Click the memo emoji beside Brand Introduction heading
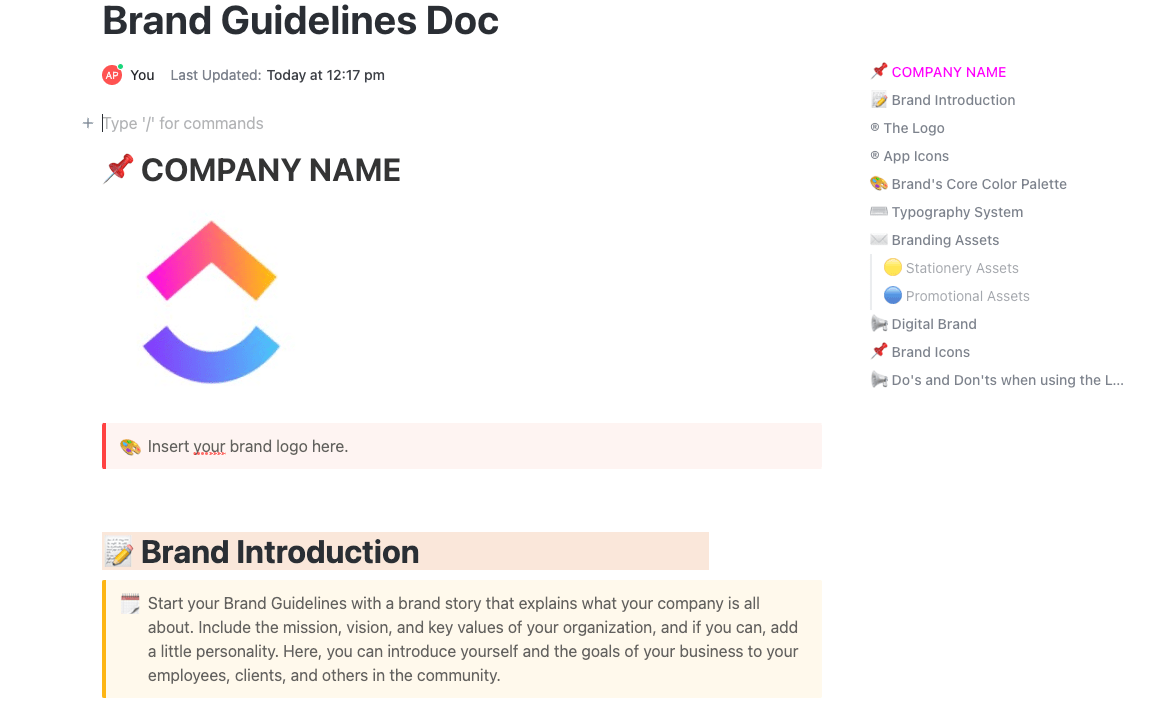Image resolution: width=1156 pixels, height=728 pixels. pos(118,552)
